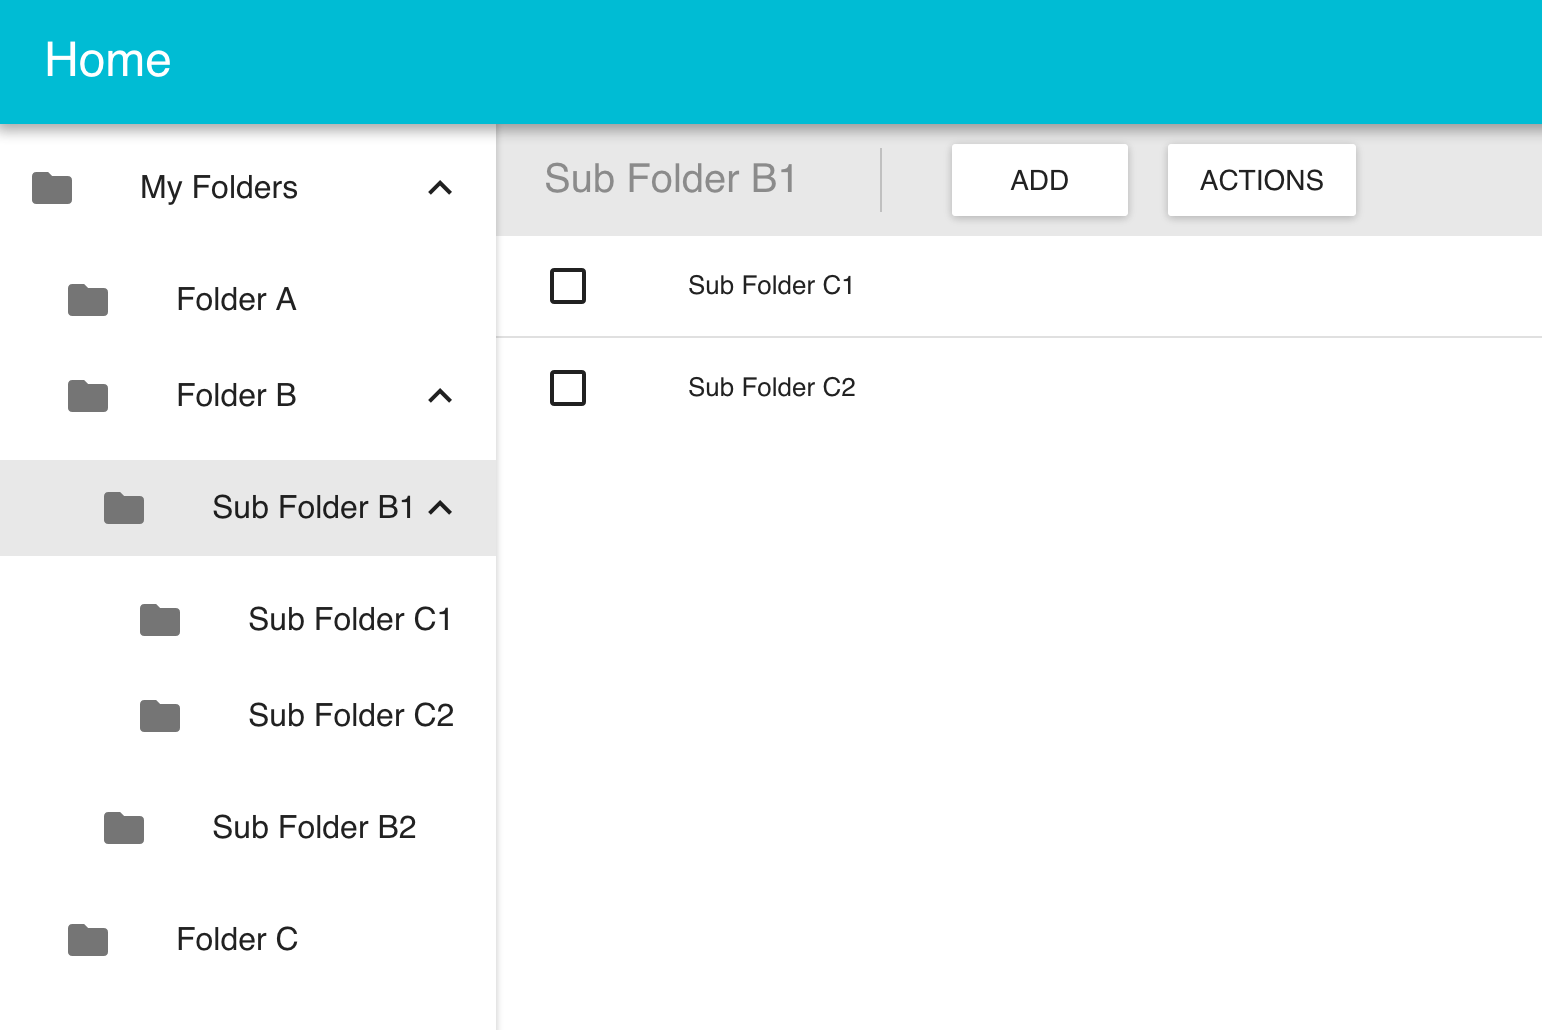
Task: Click the folder icon beside Folder A
Action: [x=88, y=297]
